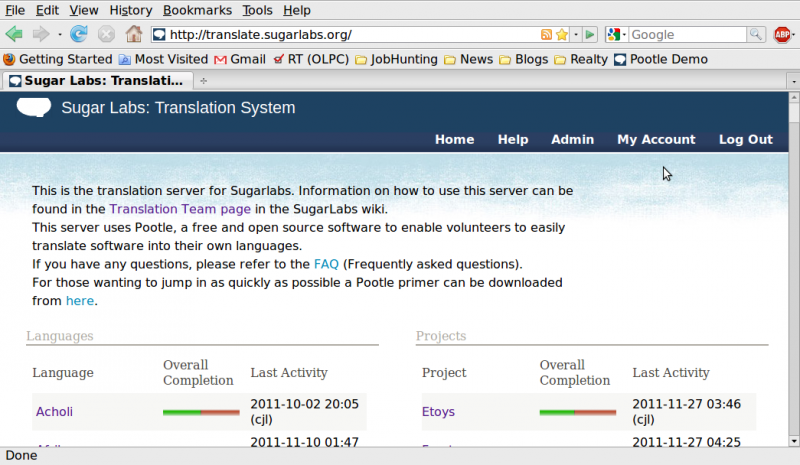Open a new tab with plus button
This screenshot has width=800, height=465.
tap(204, 81)
